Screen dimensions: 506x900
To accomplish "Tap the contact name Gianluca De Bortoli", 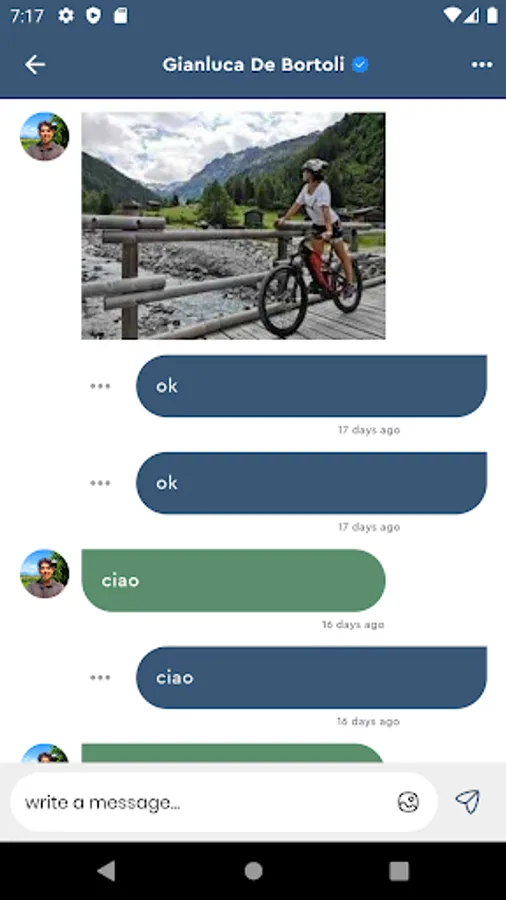I will 254,65.
